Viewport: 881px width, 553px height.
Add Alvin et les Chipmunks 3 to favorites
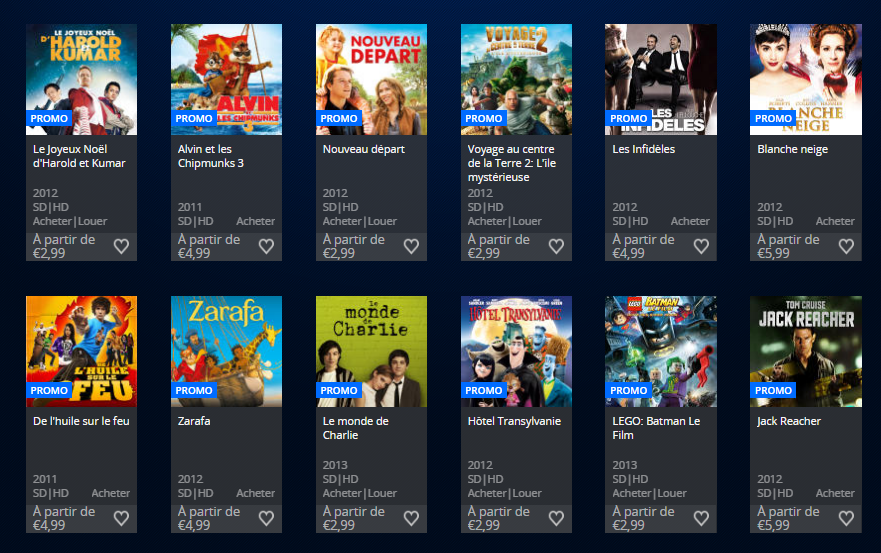point(266,246)
